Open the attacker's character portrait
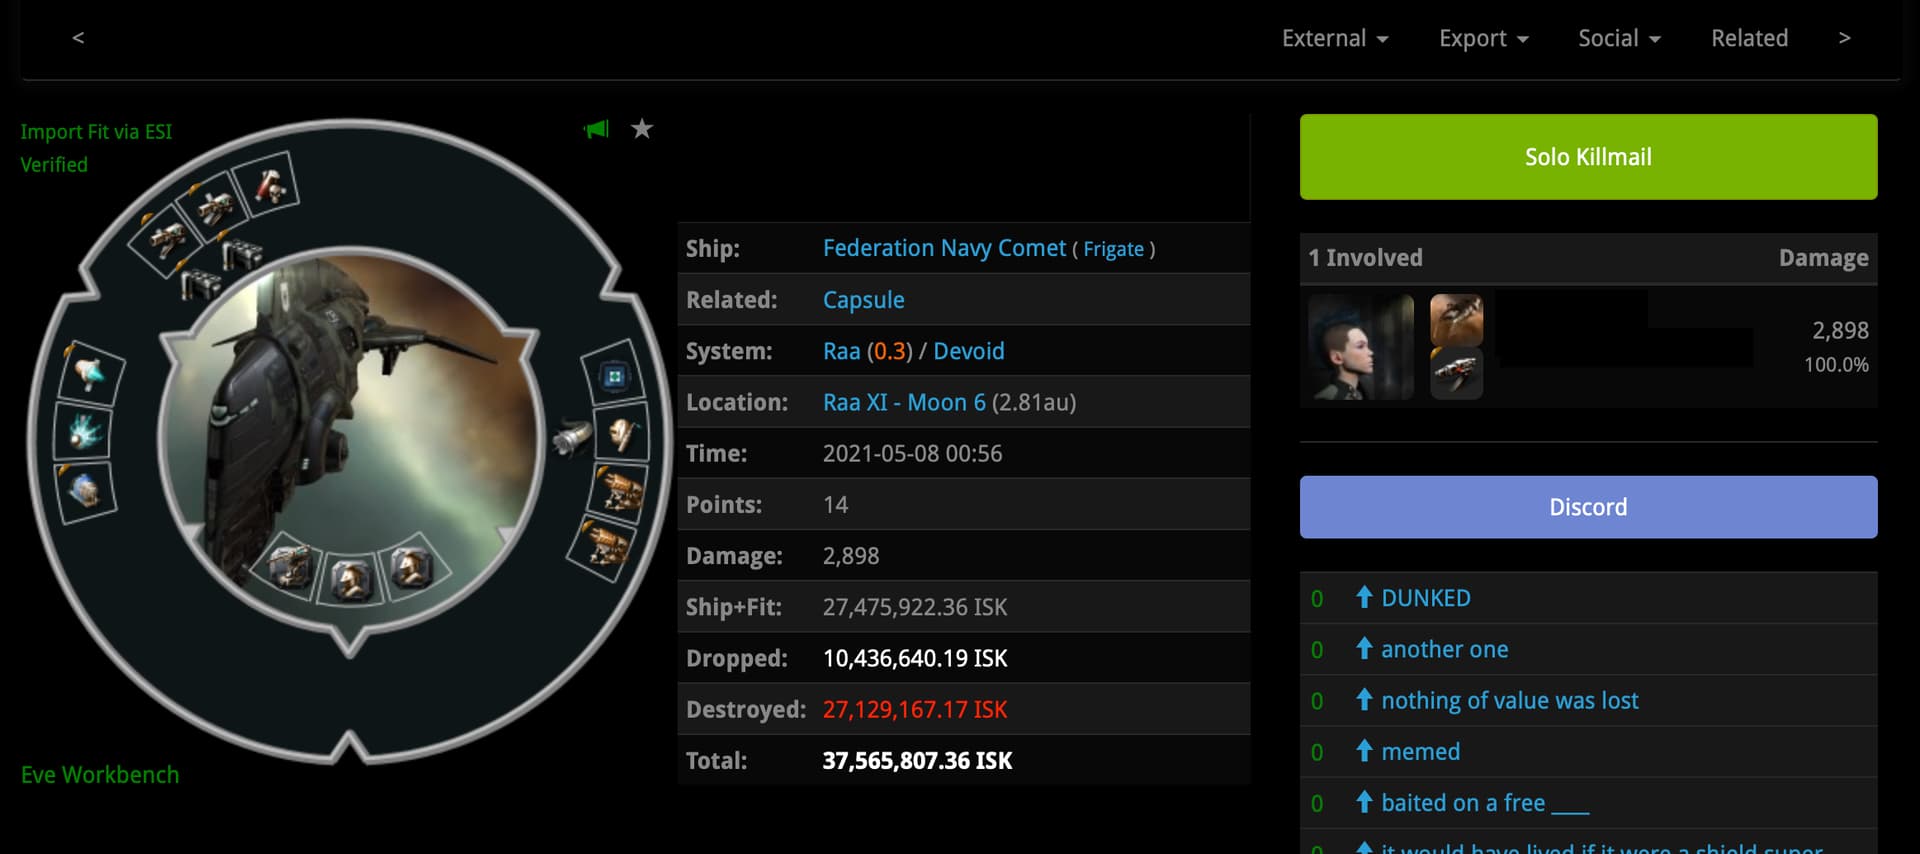The height and width of the screenshot is (854, 1920). 1361,347
